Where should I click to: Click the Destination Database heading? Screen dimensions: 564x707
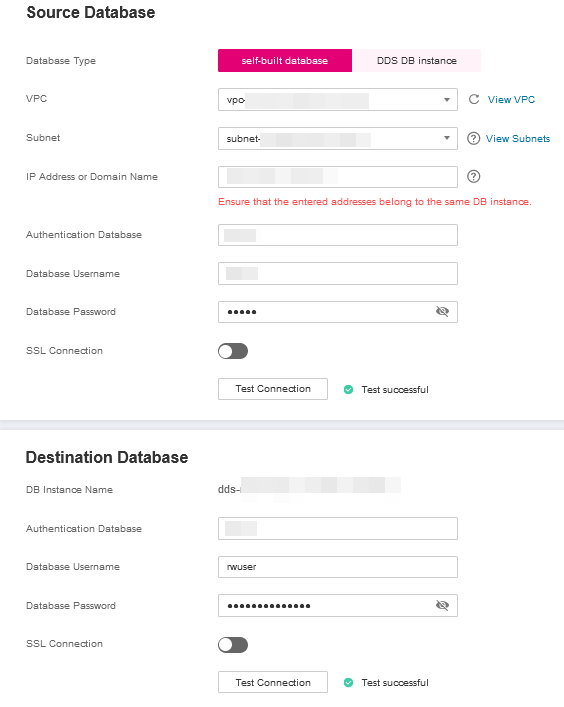tap(107, 457)
